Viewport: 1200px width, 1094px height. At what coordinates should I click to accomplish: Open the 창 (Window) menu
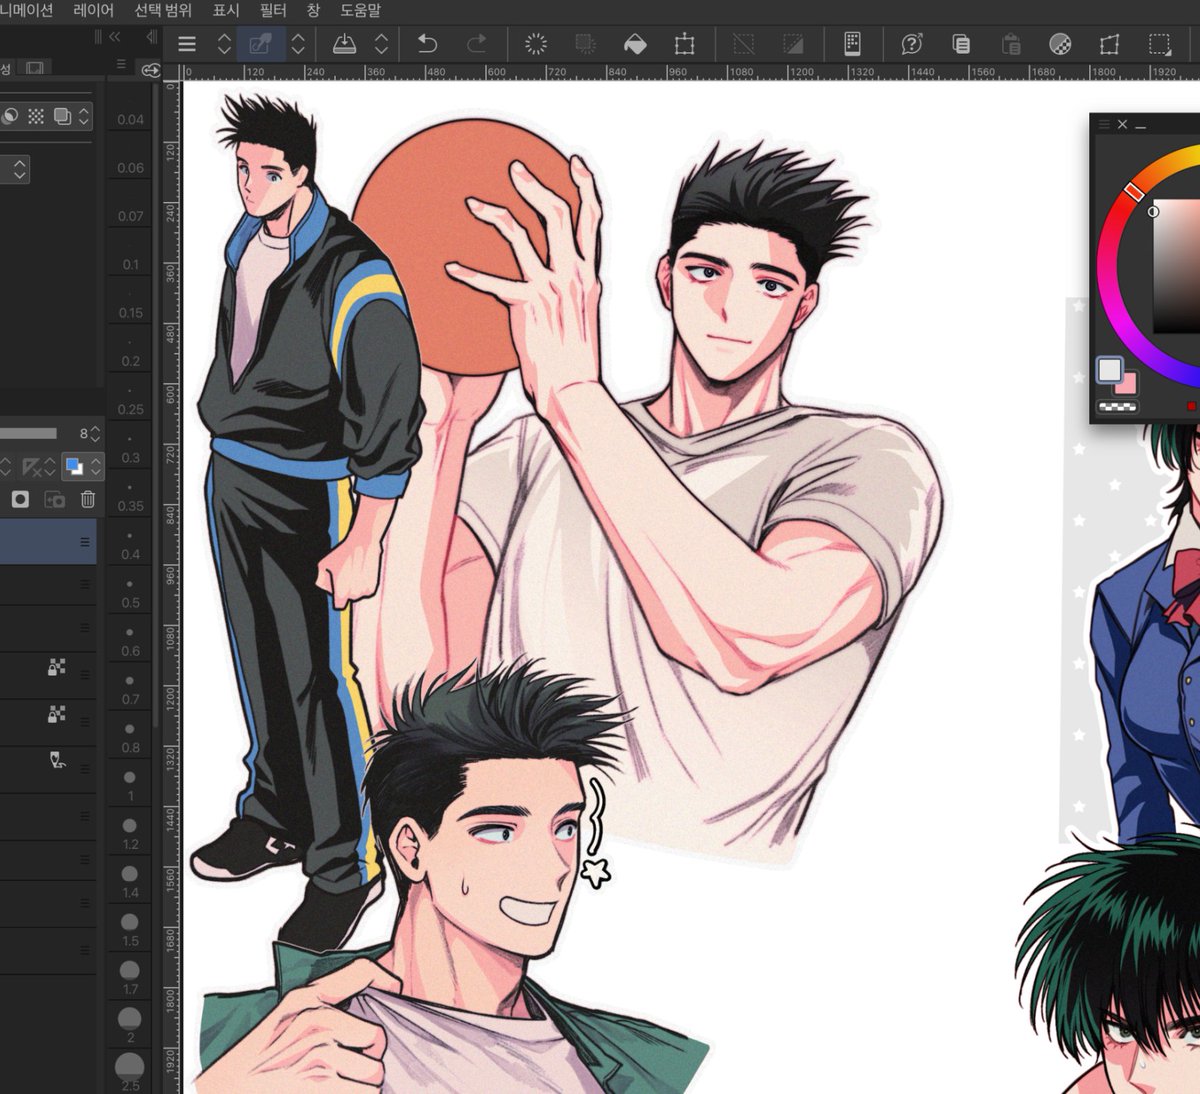313,10
